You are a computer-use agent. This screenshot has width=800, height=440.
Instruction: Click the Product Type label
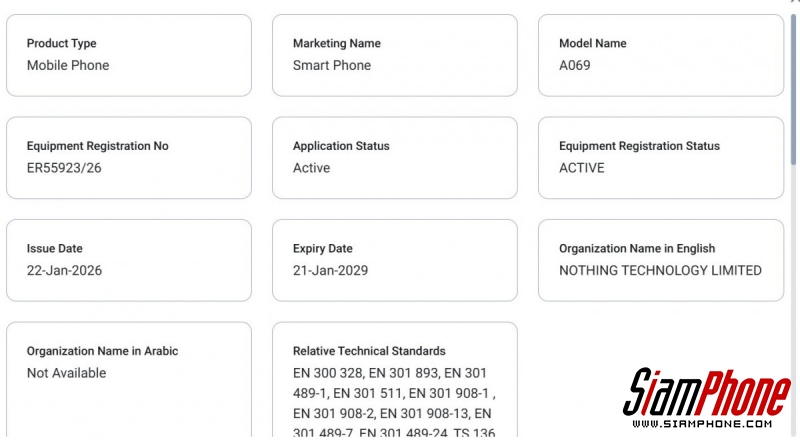pos(61,44)
